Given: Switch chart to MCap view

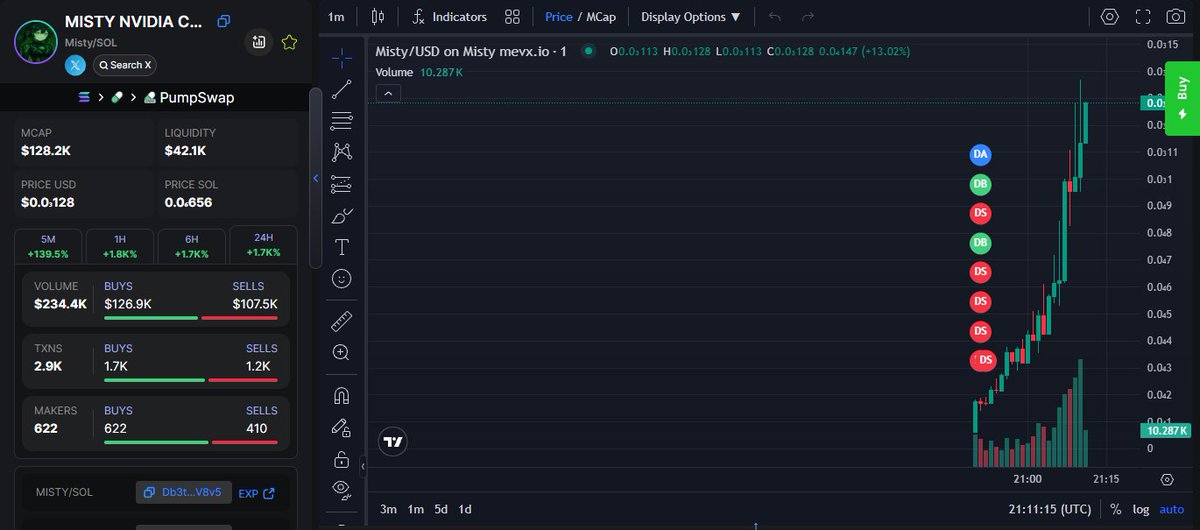Looking at the screenshot, I should (601, 17).
